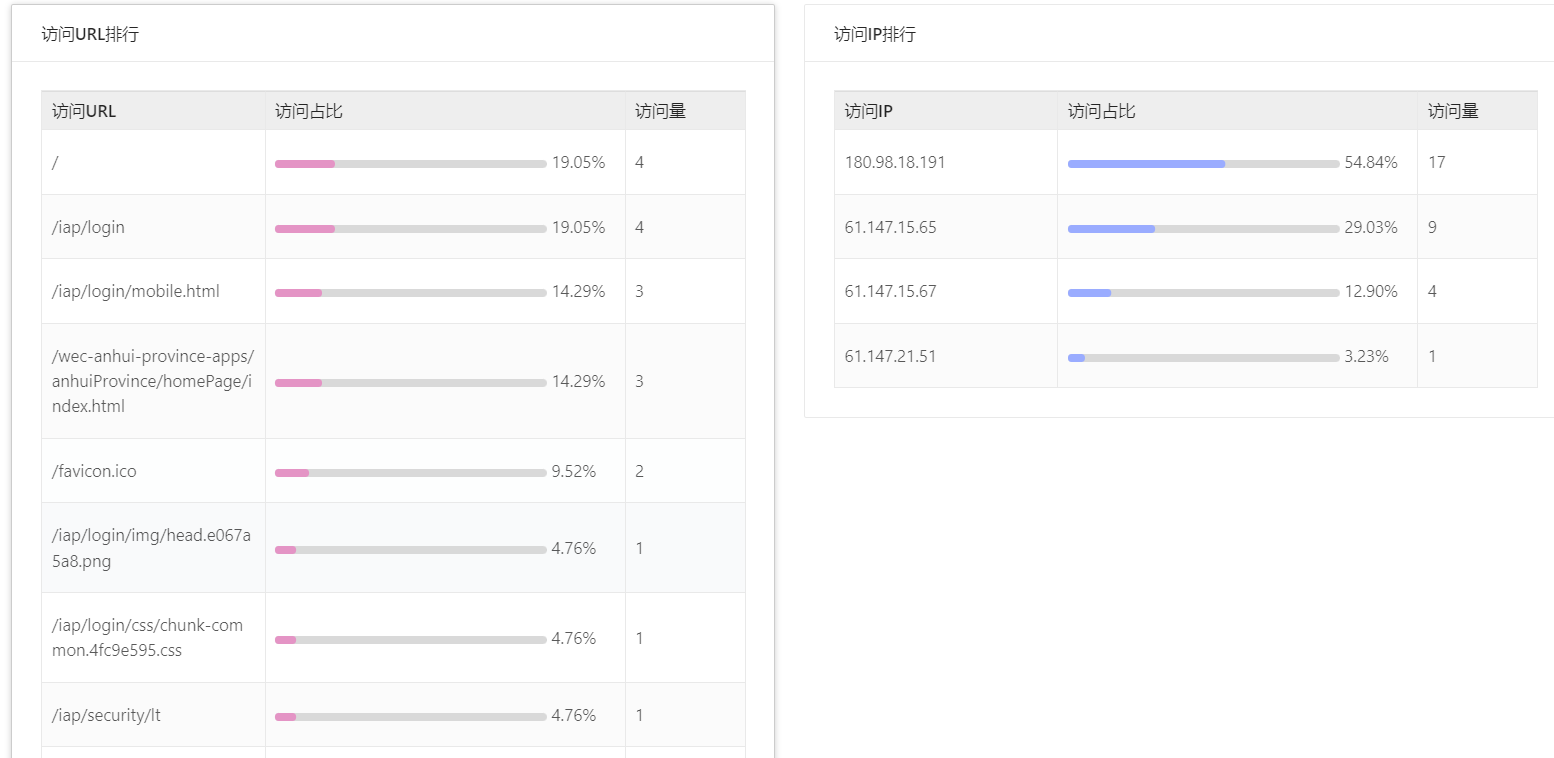
Task: Click the chunk-common.4fc9e595.css URL entry
Action: (x=147, y=638)
